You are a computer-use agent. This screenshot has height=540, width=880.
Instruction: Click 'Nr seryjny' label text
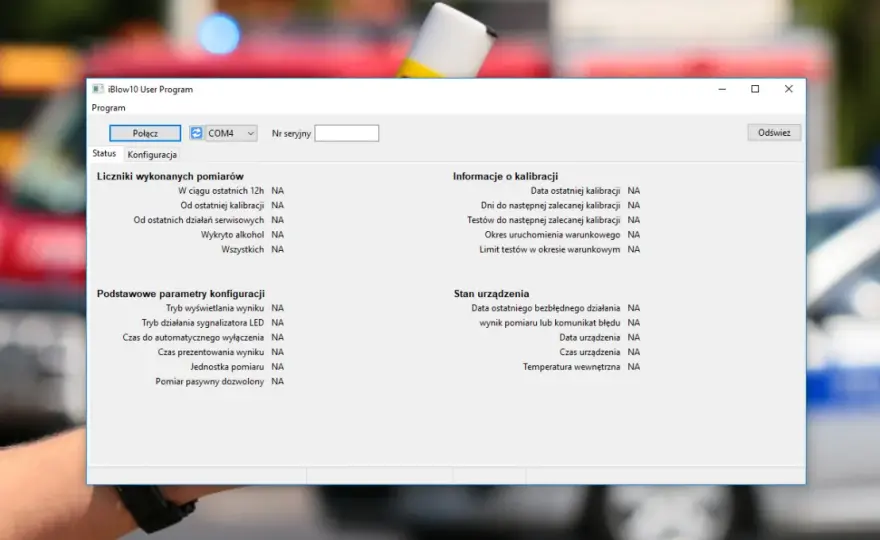coord(291,134)
